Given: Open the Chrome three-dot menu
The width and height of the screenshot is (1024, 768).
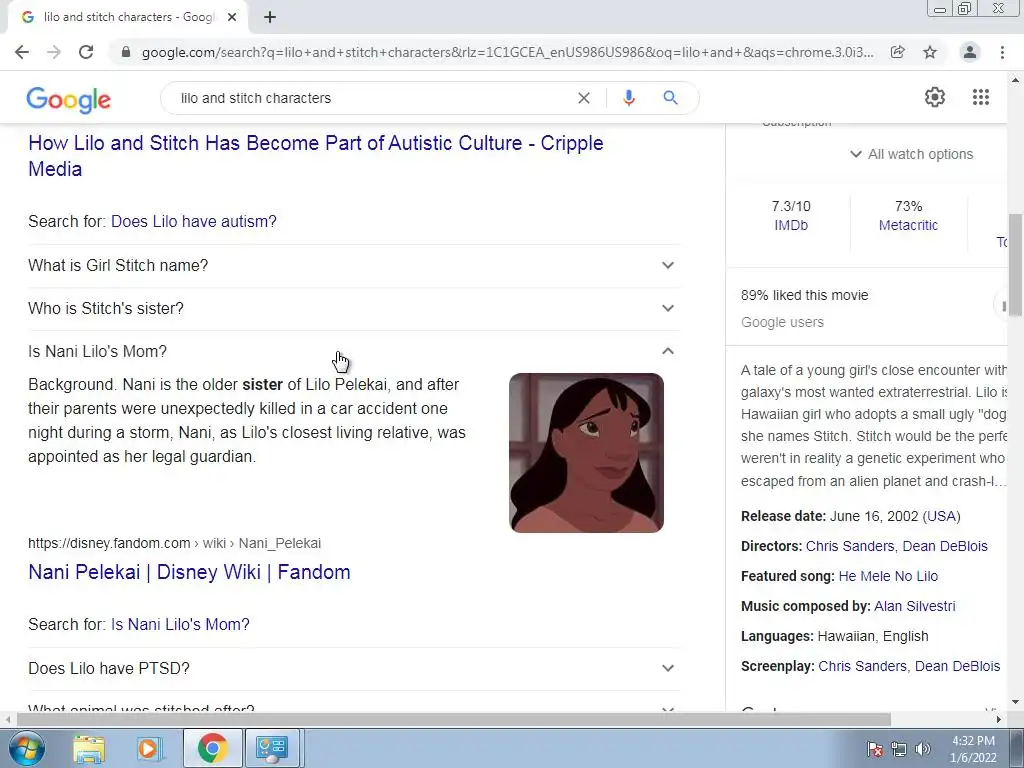Looking at the screenshot, I should [1002, 52].
